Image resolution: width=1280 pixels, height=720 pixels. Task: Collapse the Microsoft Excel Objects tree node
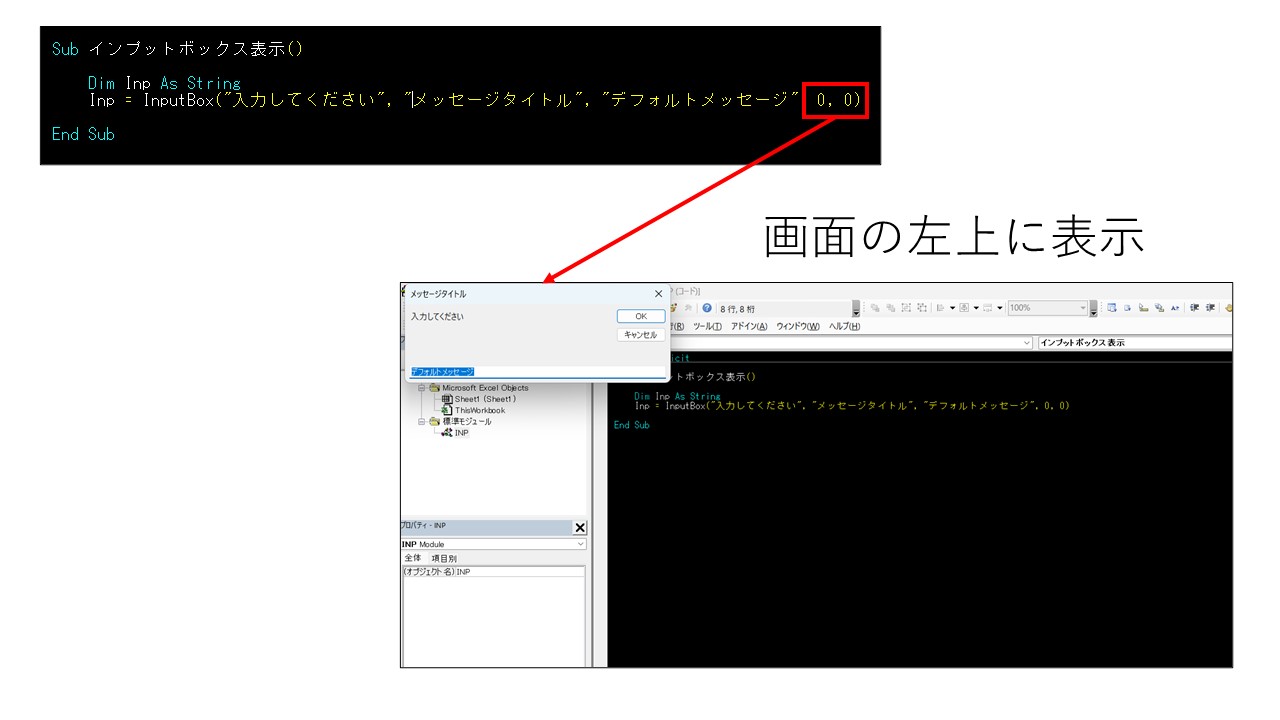click(422, 388)
